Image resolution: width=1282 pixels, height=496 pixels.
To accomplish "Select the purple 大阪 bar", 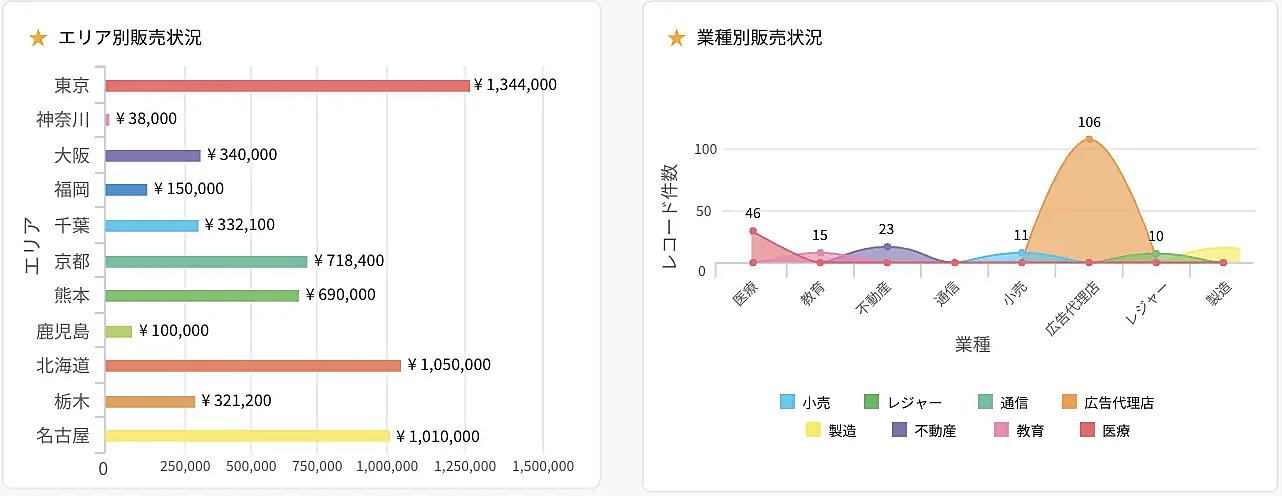I will 153,156.
